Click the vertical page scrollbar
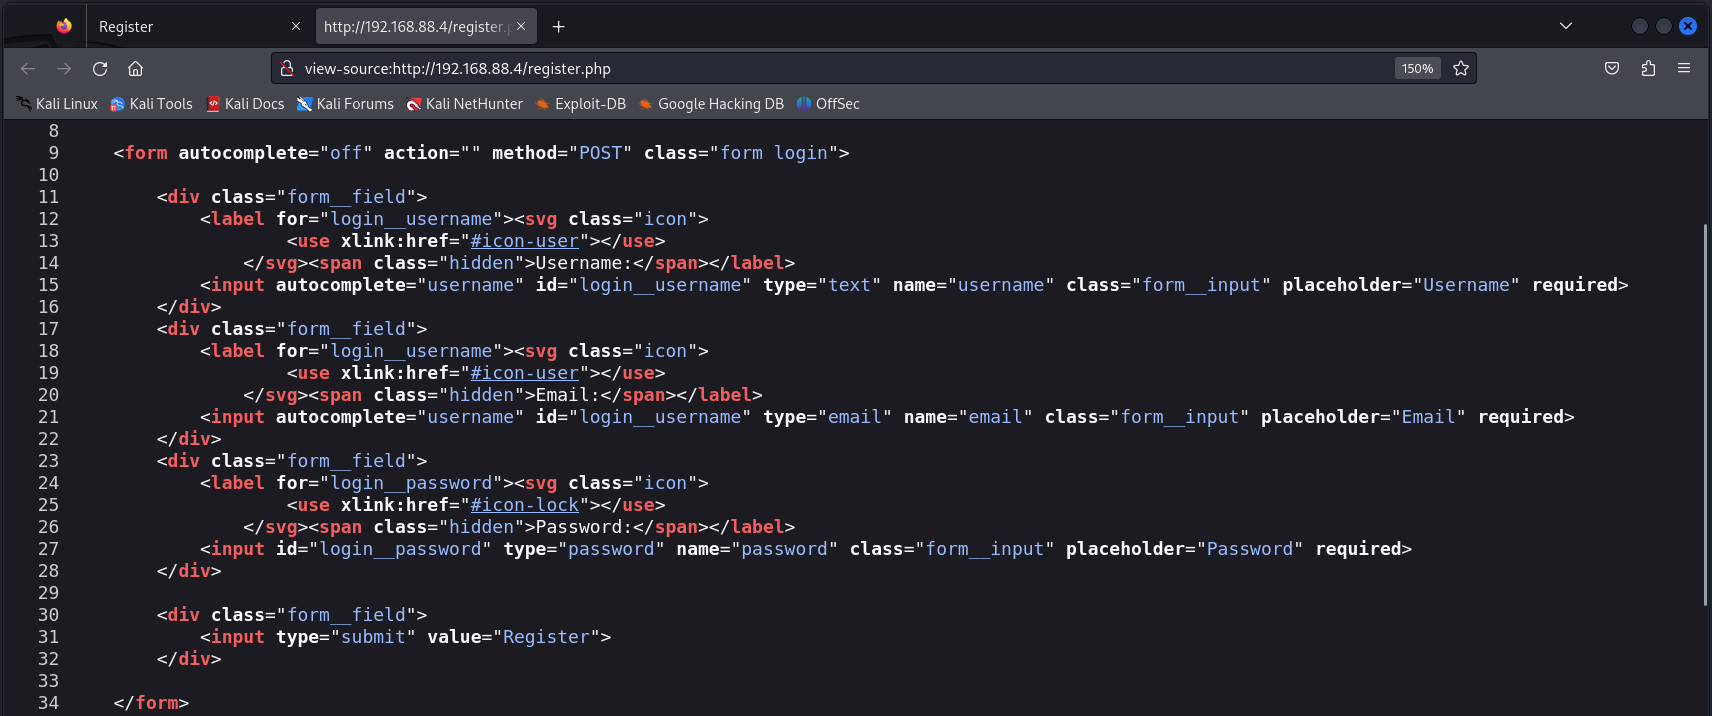The width and height of the screenshot is (1712, 716). click(x=1705, y=414)
